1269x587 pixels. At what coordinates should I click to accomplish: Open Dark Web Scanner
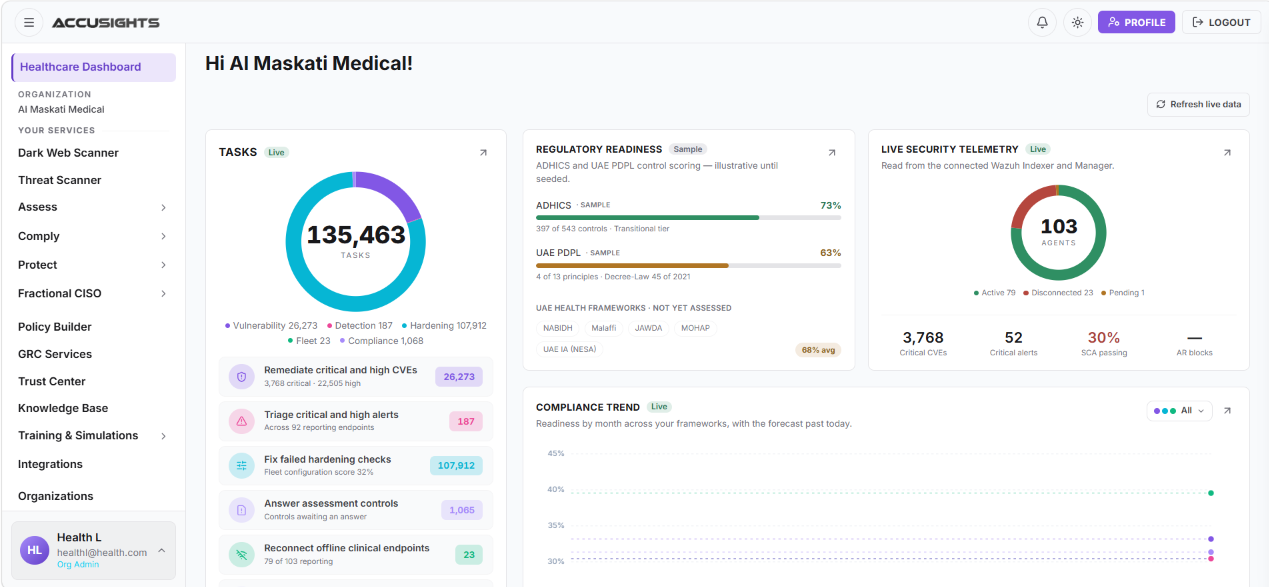(x=68, y=153)
